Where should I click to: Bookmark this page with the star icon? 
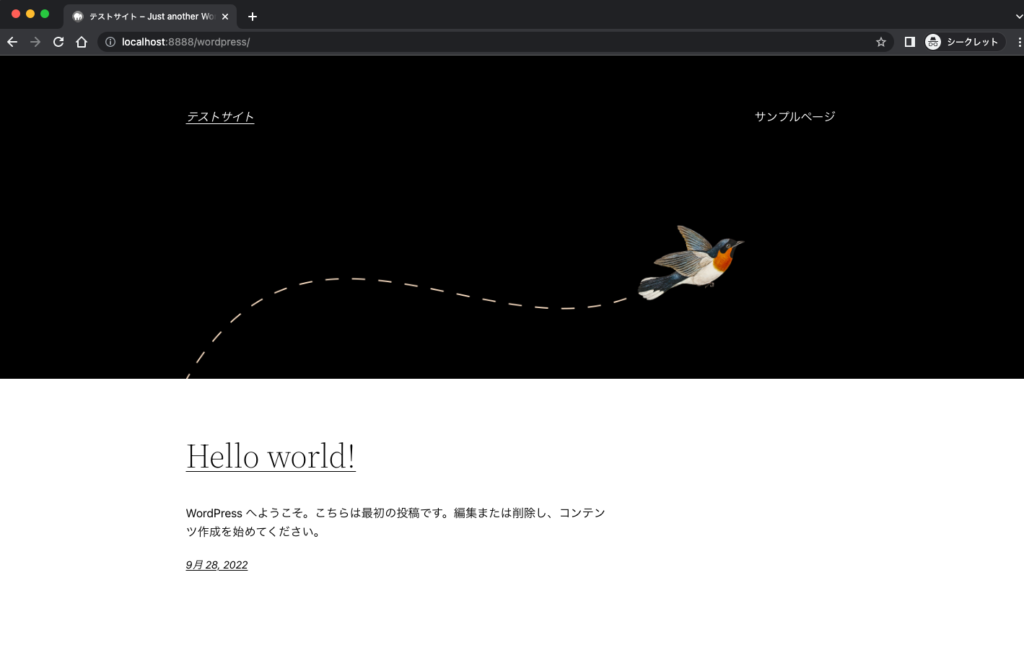881,42
